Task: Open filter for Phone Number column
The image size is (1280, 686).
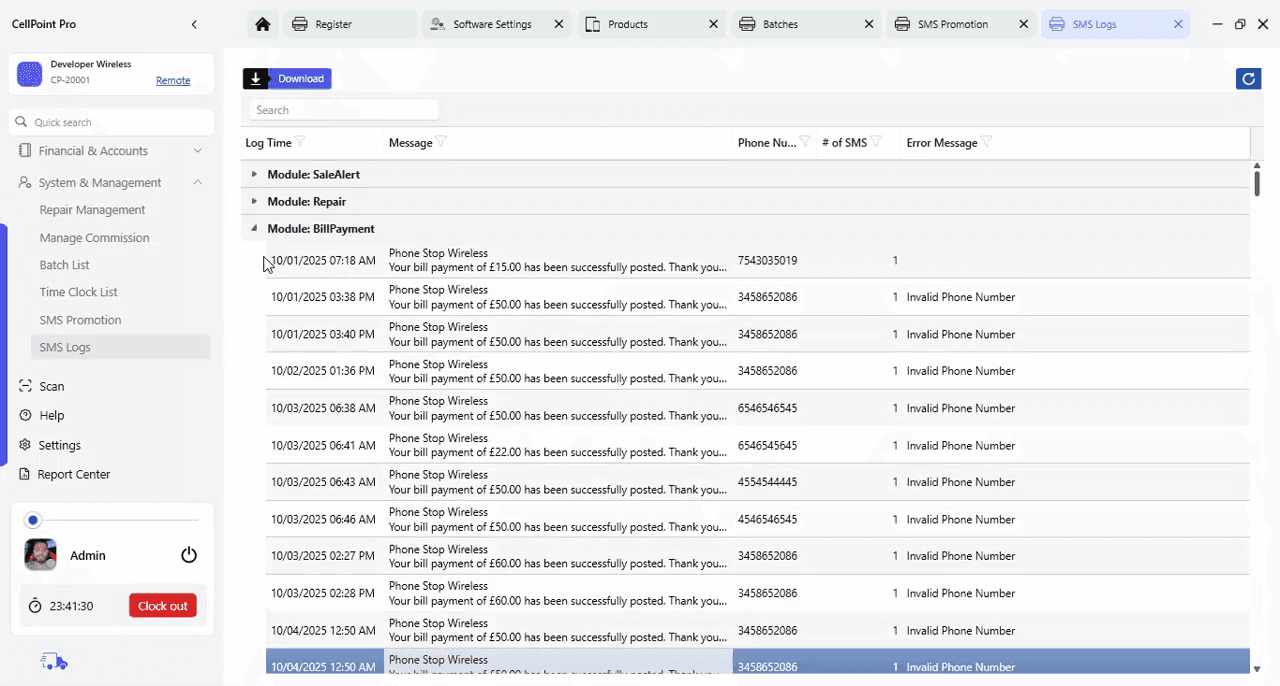Action: point(805,142)
